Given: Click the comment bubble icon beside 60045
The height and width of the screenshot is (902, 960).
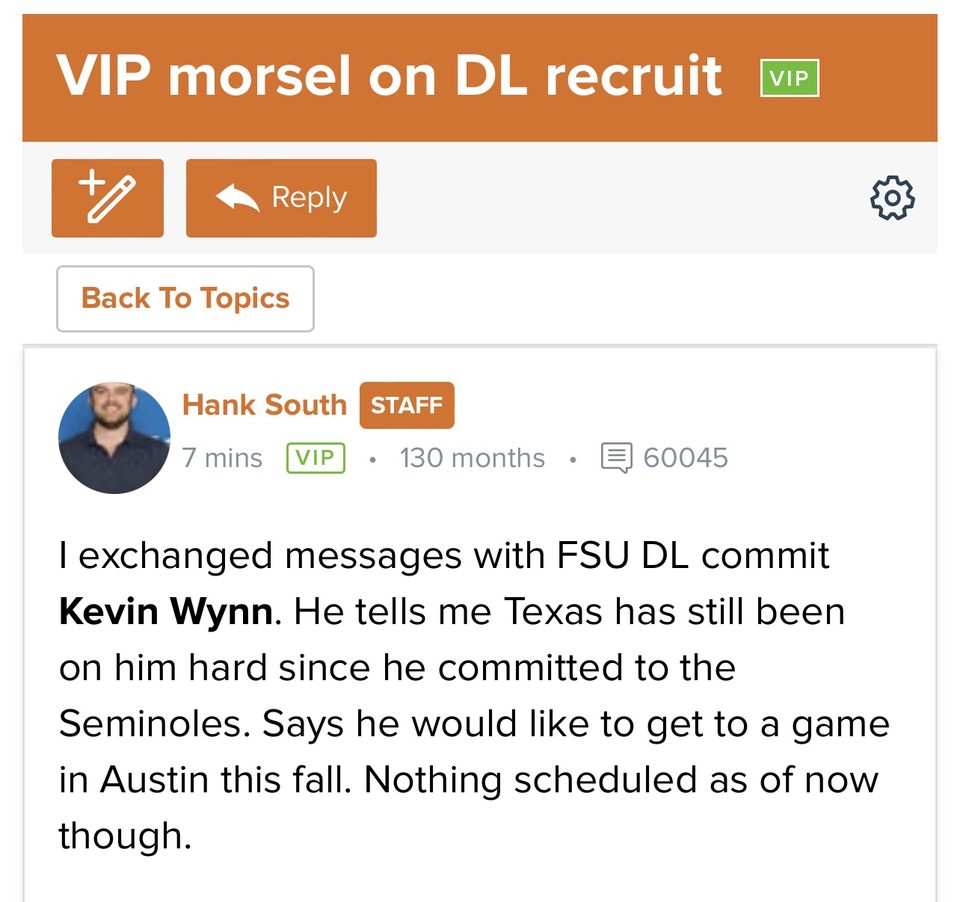Looking at the screenshot, I should pyautogui.click(x=617, y=458).
